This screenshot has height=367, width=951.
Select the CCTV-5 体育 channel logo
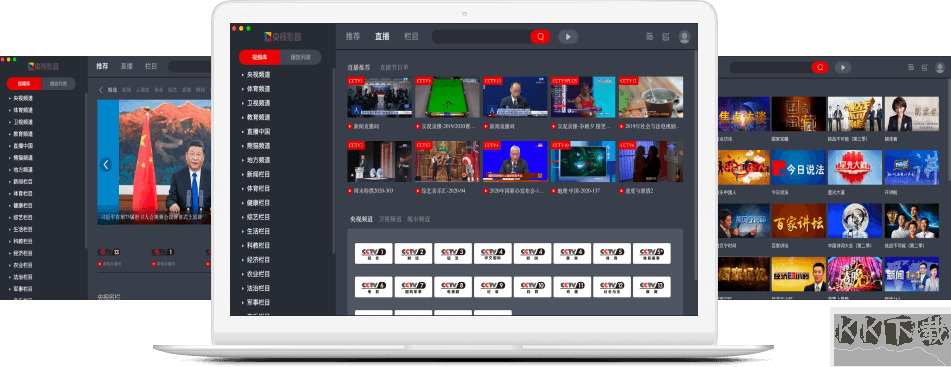click(612, 254)
